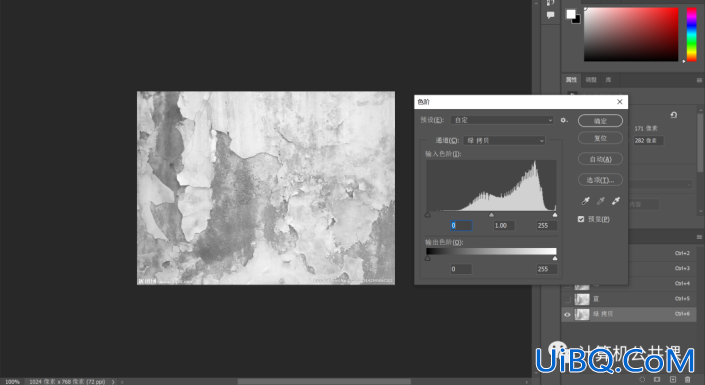Viewport: 705px width, 385px height.
Task: Click the 282 像素 field in Properties
Action: click(x=648, y=140)
